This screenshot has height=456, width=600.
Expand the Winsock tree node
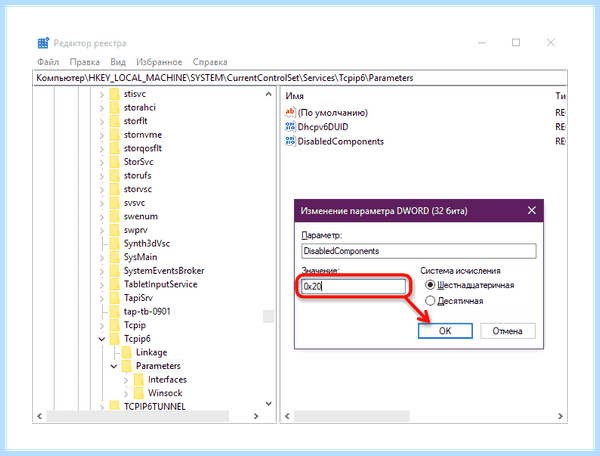[126, 393]
